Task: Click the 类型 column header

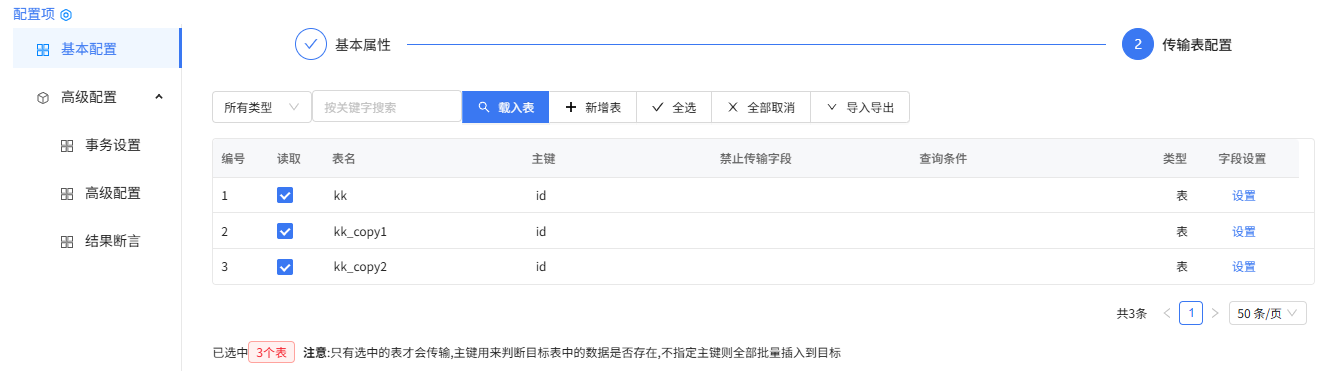Action: pos(1175,159)
